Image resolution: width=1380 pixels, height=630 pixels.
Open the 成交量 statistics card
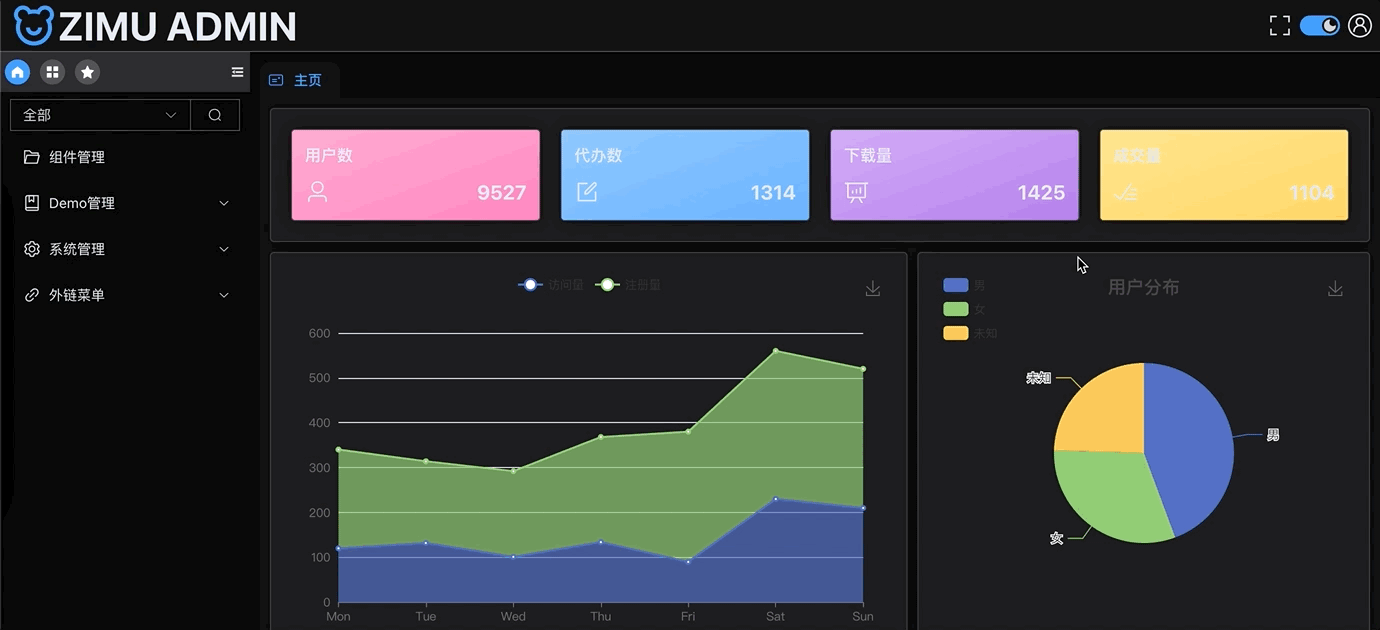[1224, 175]
